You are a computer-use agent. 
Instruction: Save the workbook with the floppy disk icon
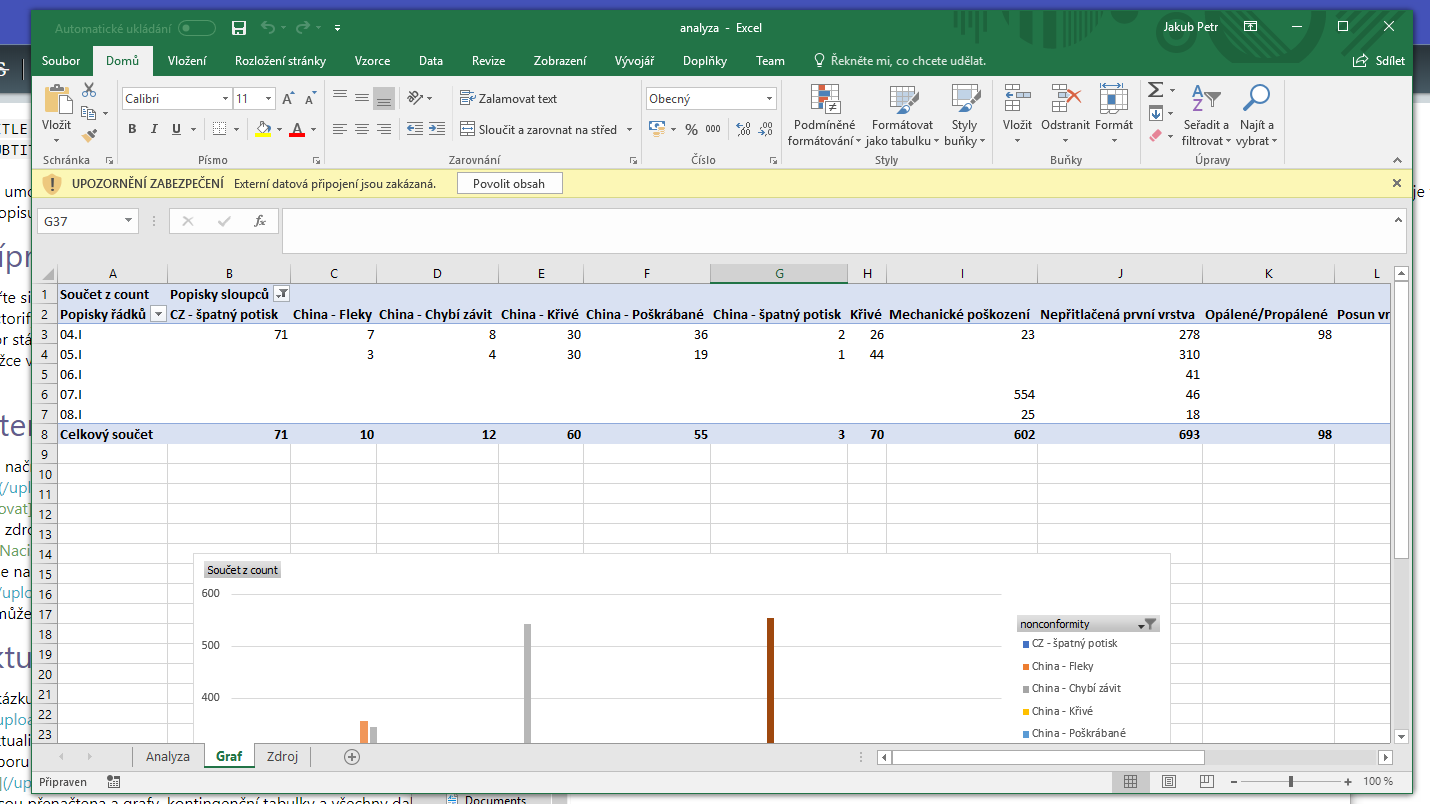pyautogui.click(x=239, y=28)
